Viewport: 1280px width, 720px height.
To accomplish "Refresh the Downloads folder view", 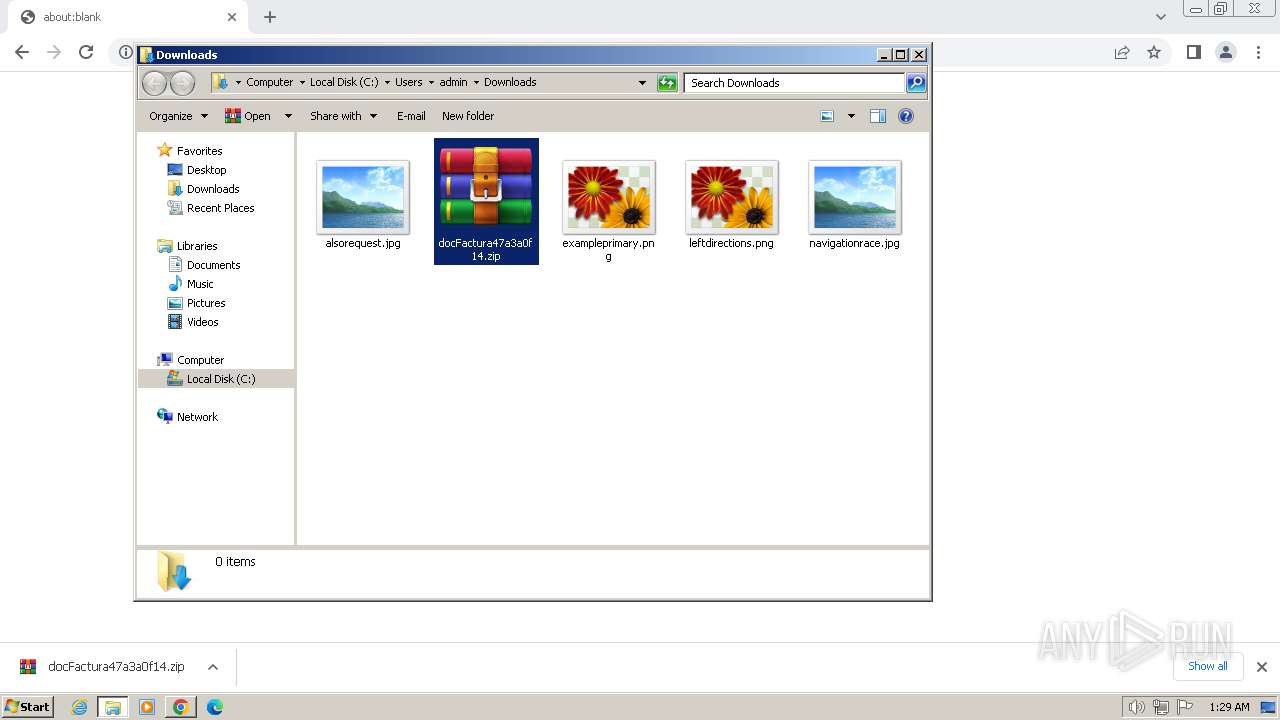I will (667, 83).
